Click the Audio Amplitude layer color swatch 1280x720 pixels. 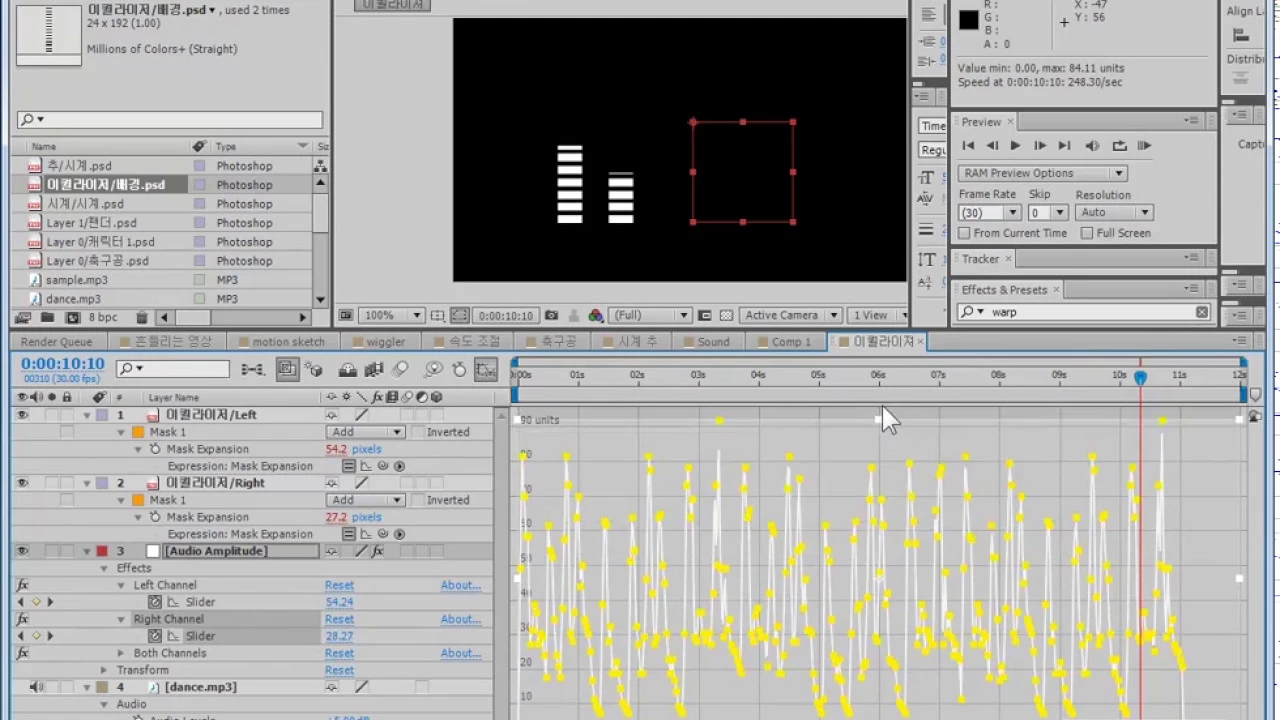pyautogui.click(x=101, y=551)
